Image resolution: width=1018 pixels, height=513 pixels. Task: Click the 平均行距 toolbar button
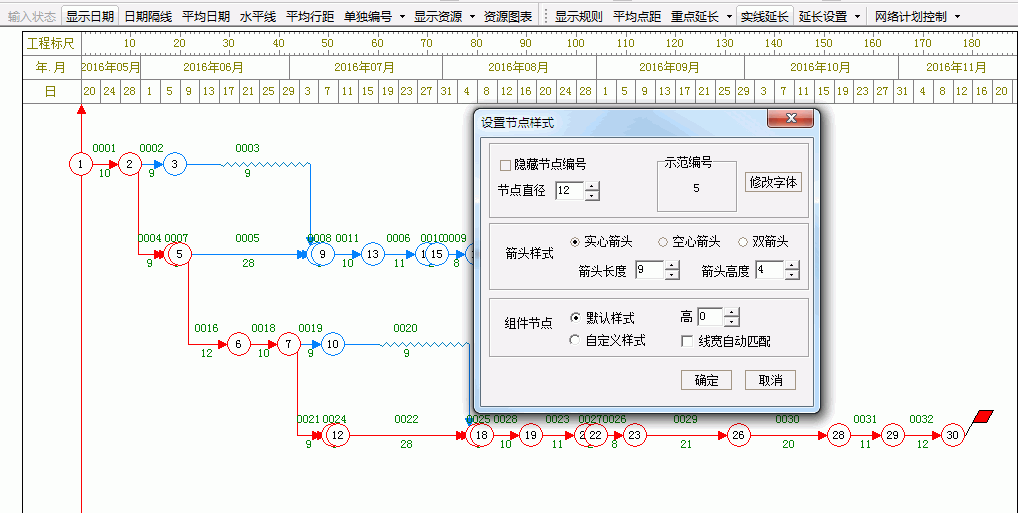point(310,16)
